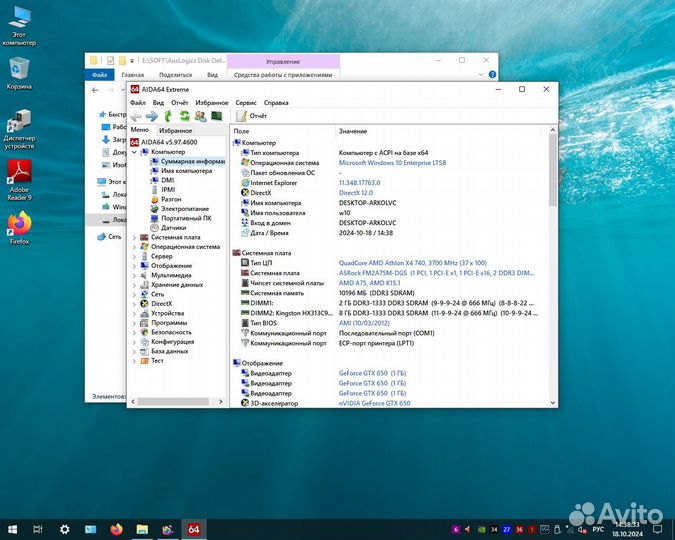Open the Сервис menu
675x540 pixels.
pos(245,102)
